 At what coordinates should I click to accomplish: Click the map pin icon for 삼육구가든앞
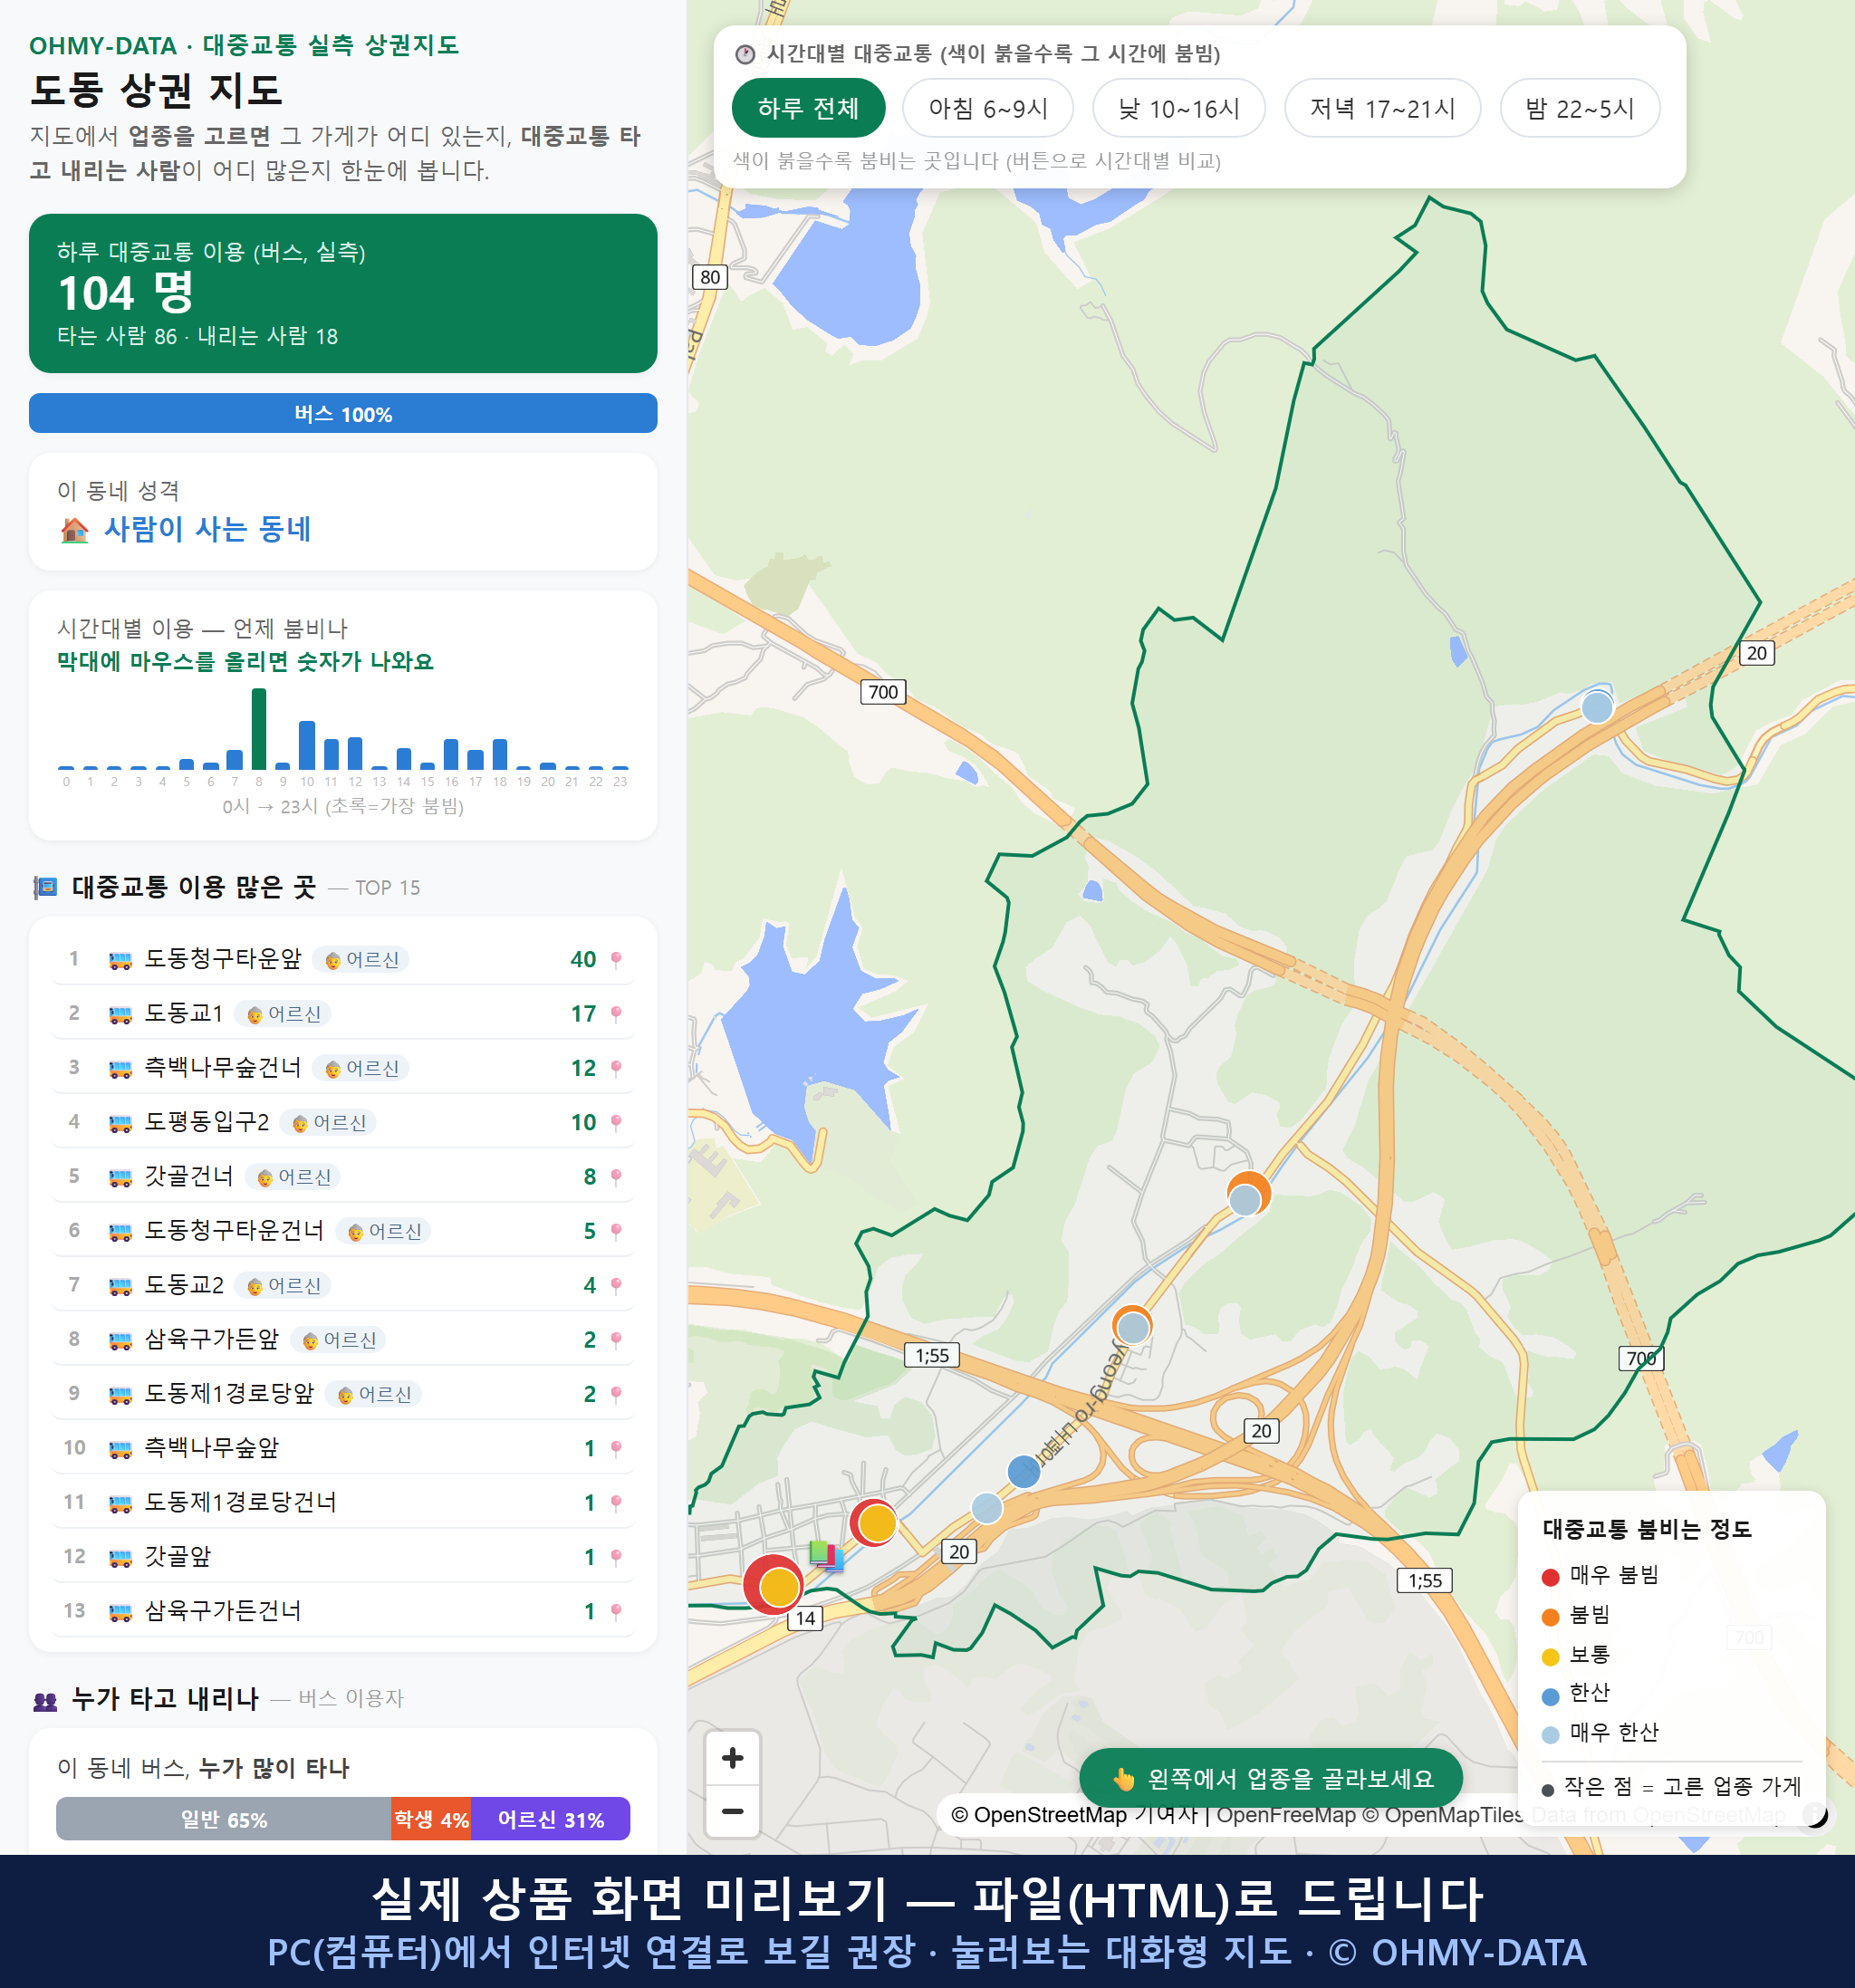[616, 1340]
